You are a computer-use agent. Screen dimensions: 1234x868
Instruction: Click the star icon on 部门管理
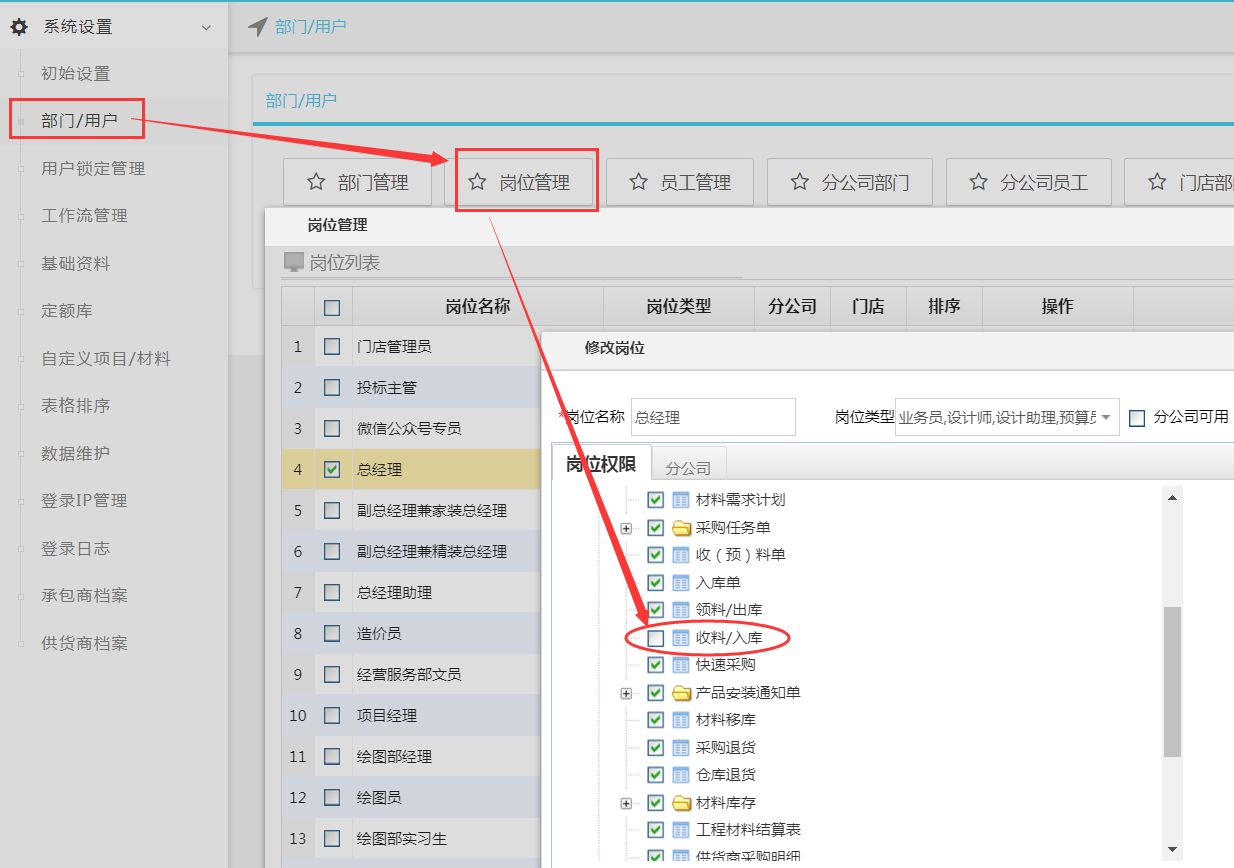[316, 182]
